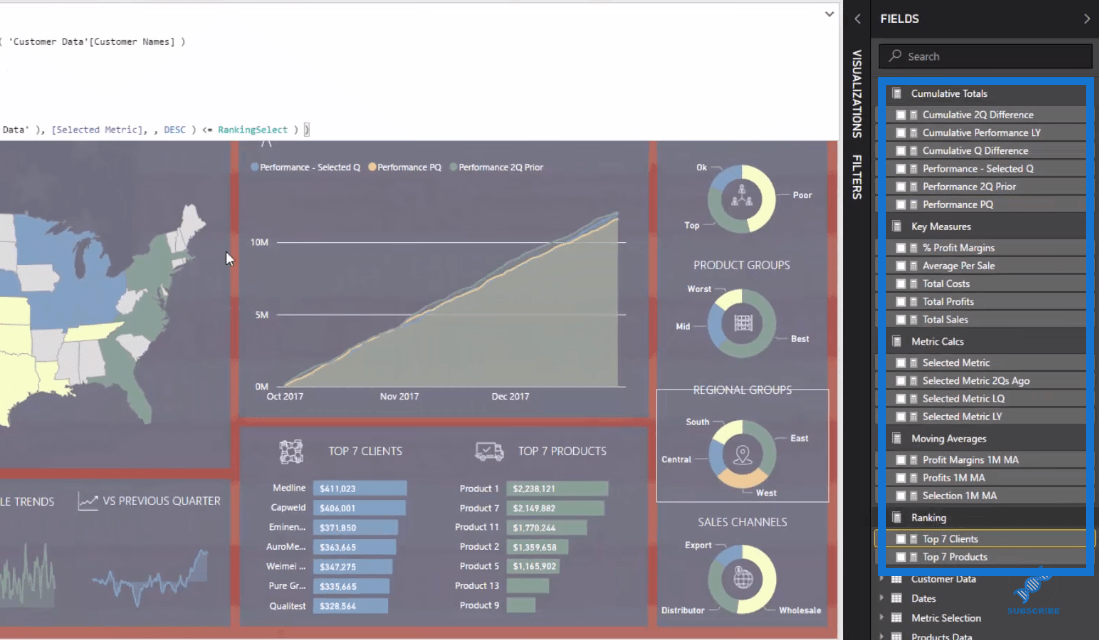The height and width of the screenshot is (640, 1099).
Task: Click the Subscribe DNA icon
Action: pos(1033,587)
